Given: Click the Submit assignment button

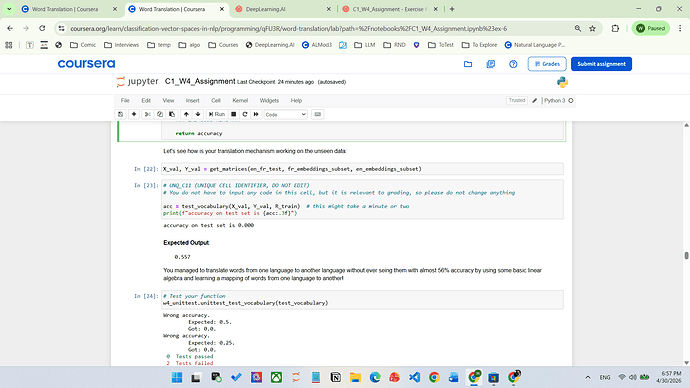Looking at the screenshot, I should tap(601, 64).
